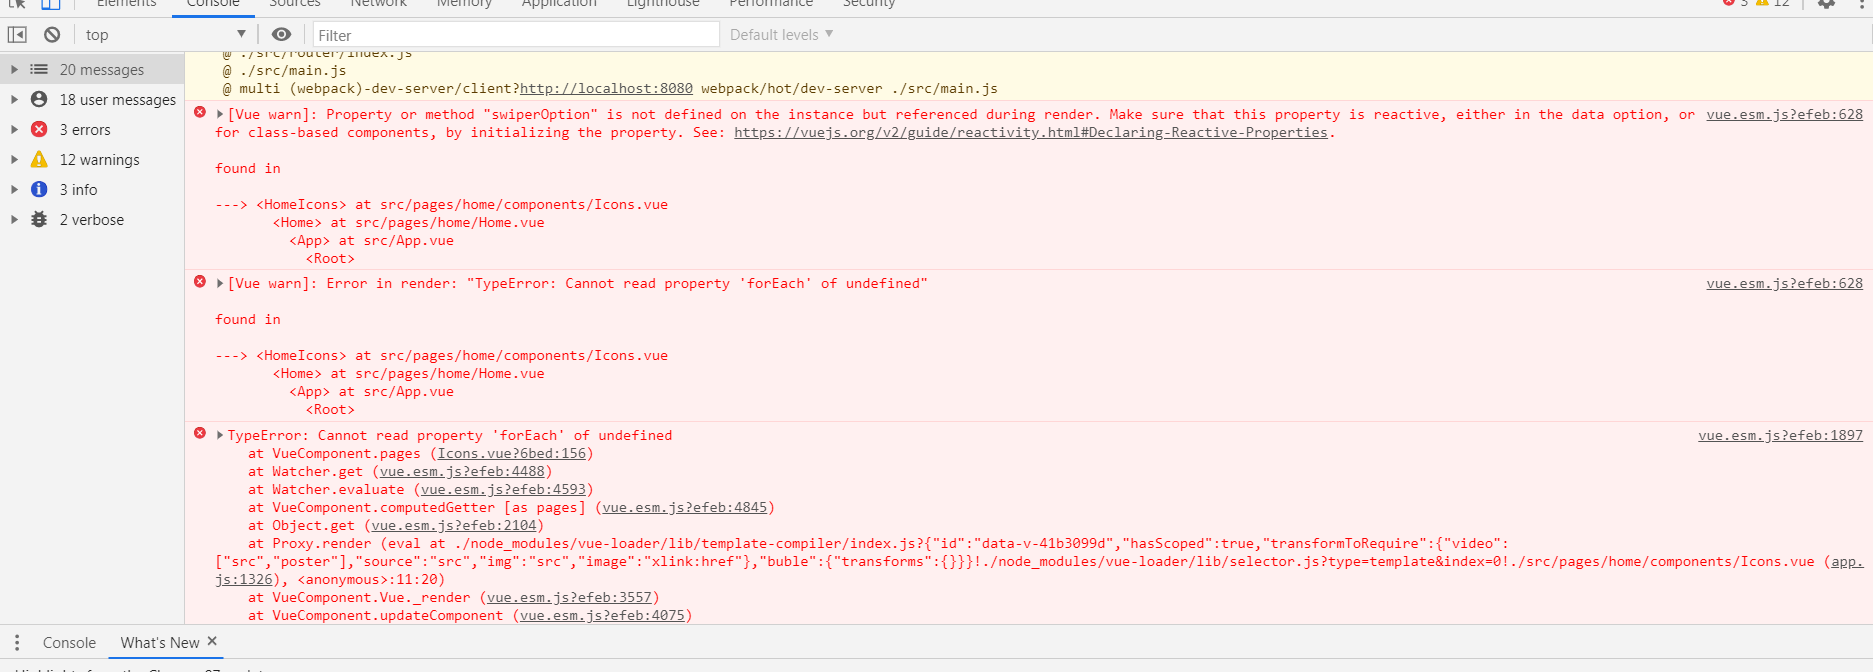Select the blue info icon
1873x672 pixels.
pyautogui.click(x=39, y=190)
